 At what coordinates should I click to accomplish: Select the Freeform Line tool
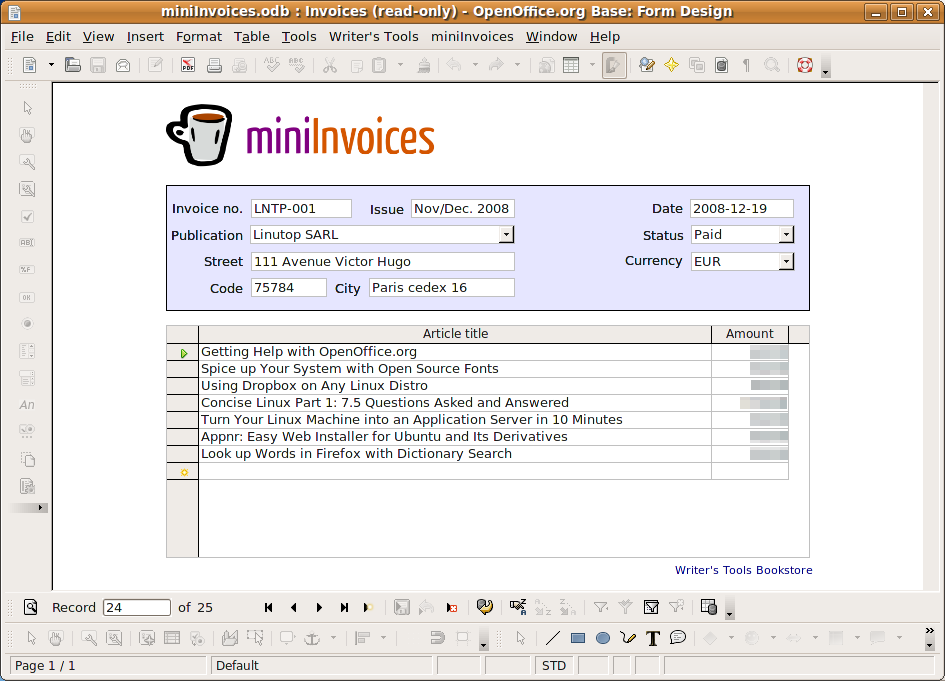tap(628, 638)
